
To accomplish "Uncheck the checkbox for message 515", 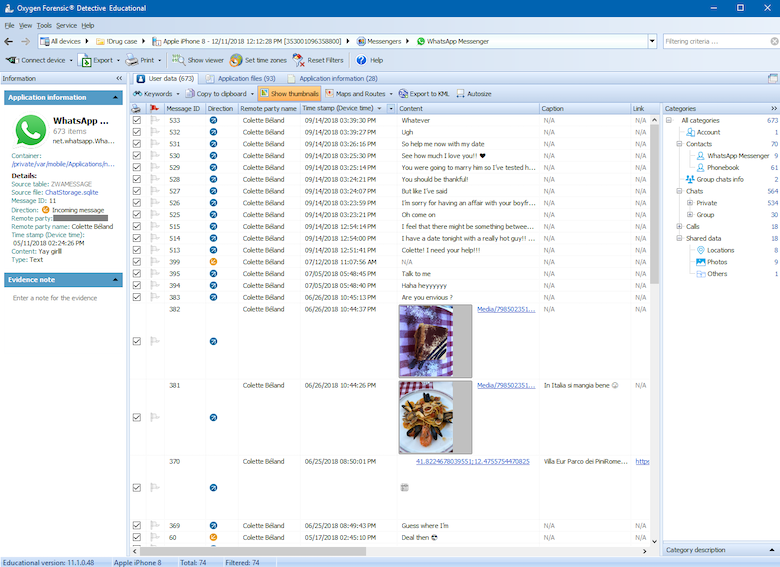I will point(137,226).
